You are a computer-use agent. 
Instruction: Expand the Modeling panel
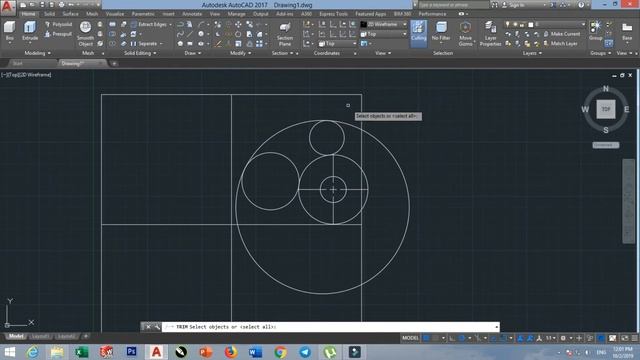point(38,53)
